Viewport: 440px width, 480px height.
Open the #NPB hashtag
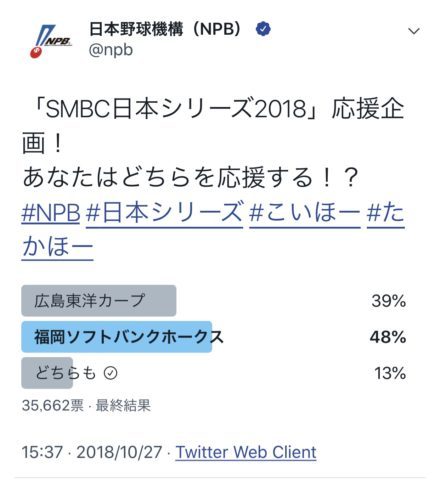tap(51, 212)
